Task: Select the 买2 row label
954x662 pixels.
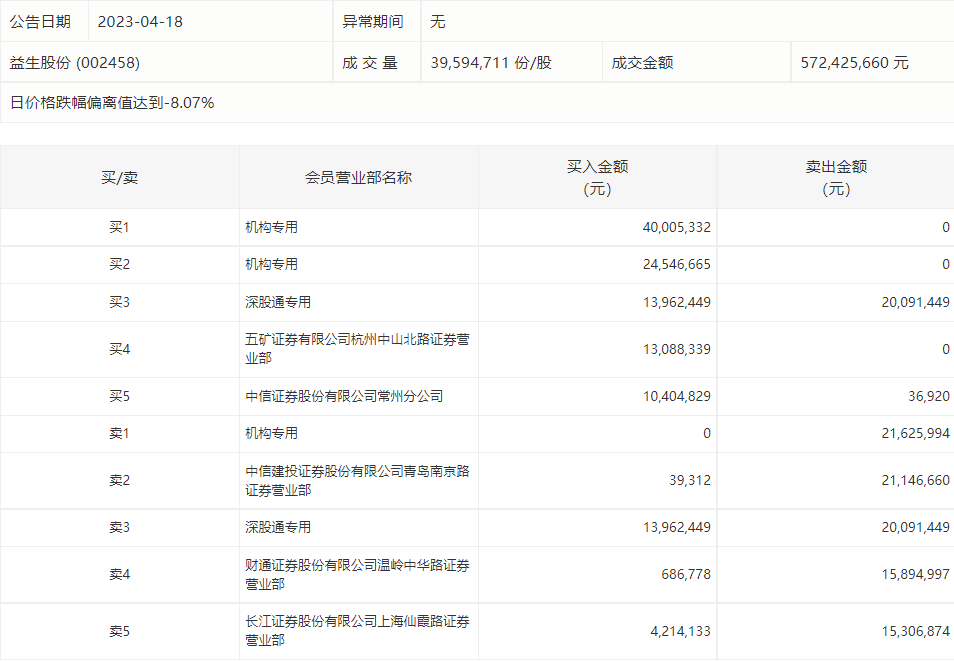Action: pyautogui.click(x=119, y=265)
